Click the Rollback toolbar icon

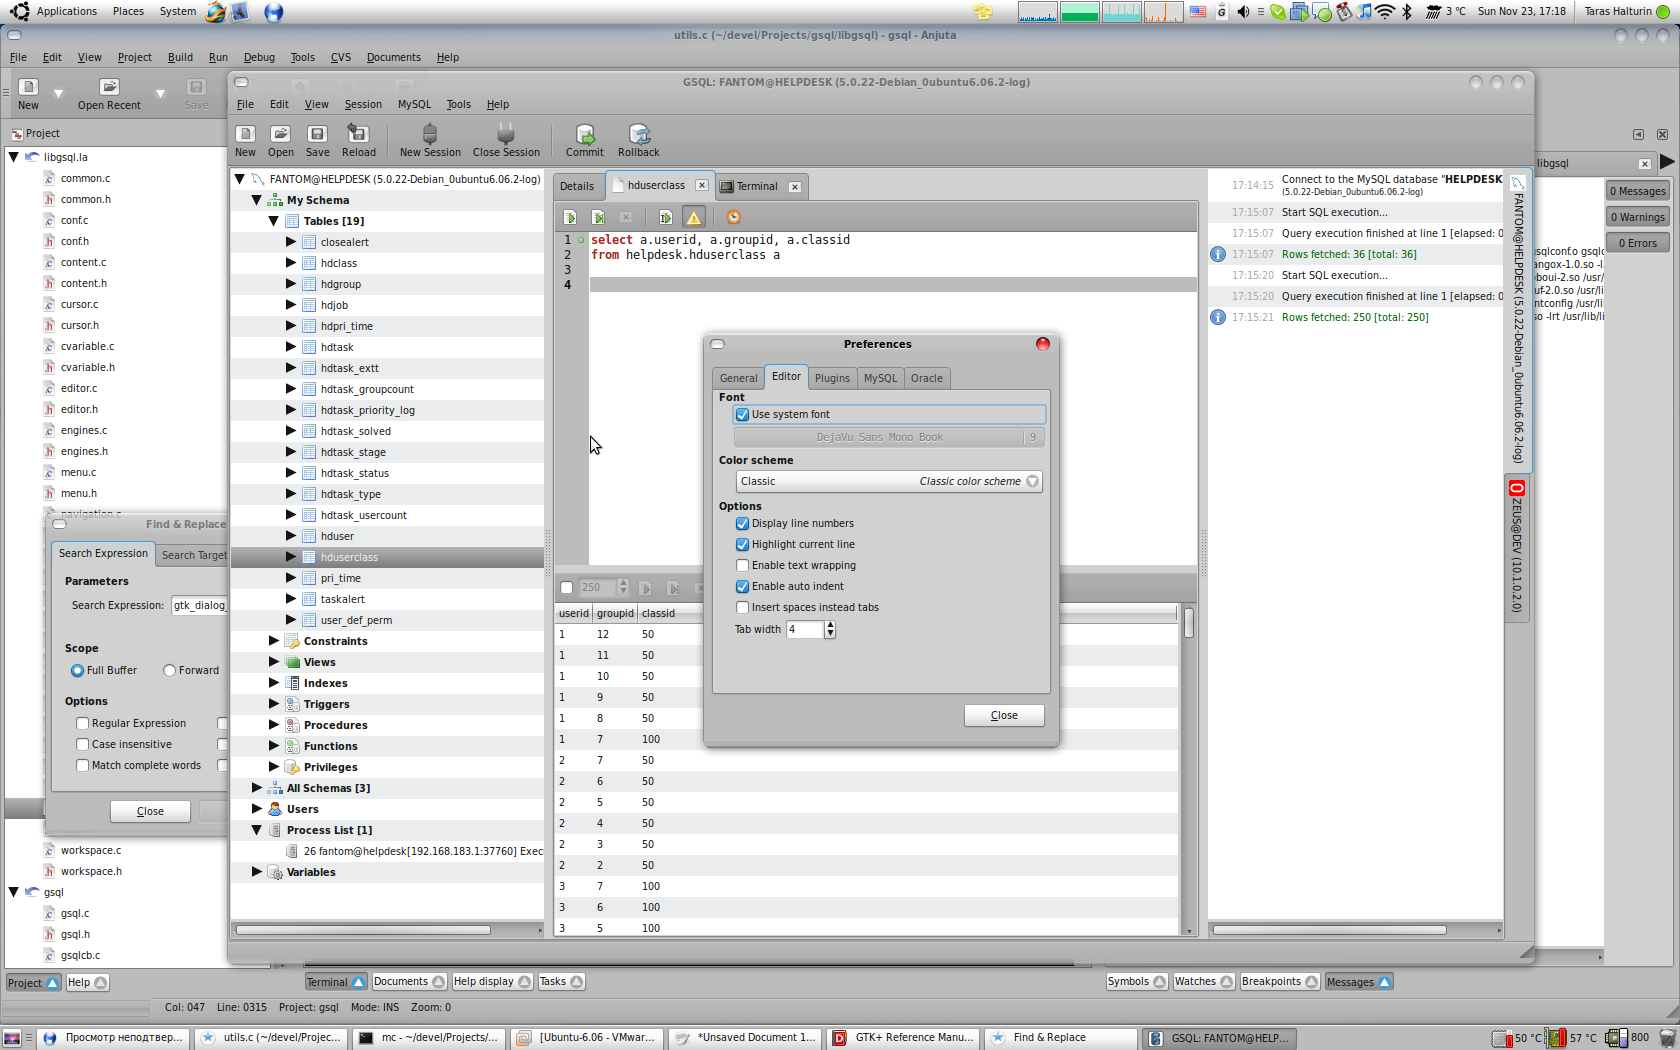click(639, 134)
